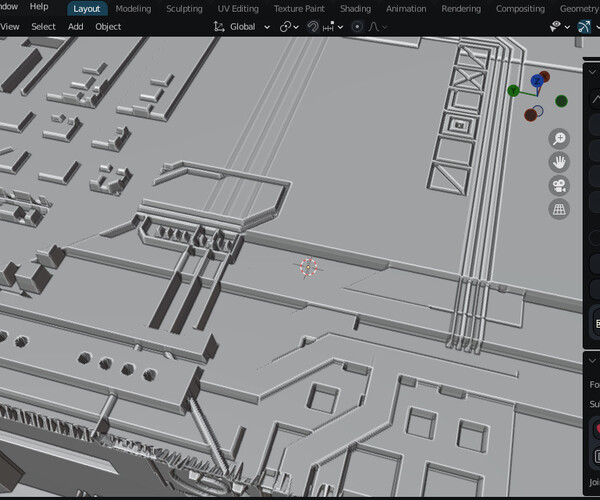Toggle the Show Gizmo button

pos(584,27)
